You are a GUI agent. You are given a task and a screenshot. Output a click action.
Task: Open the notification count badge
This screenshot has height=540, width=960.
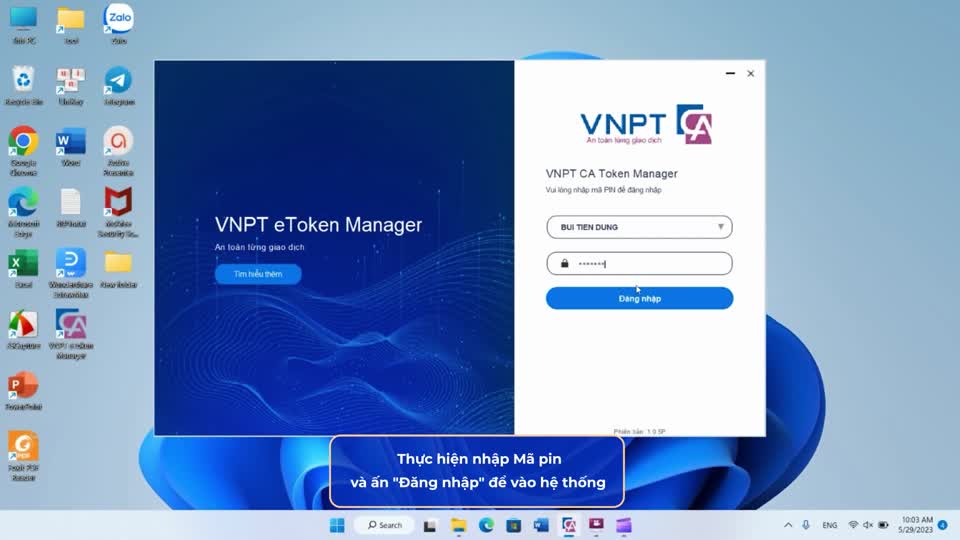tap(943, 525)
